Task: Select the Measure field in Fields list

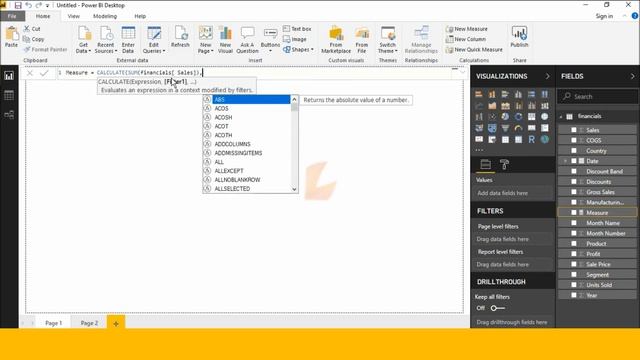Action: (x=597, y=213)
